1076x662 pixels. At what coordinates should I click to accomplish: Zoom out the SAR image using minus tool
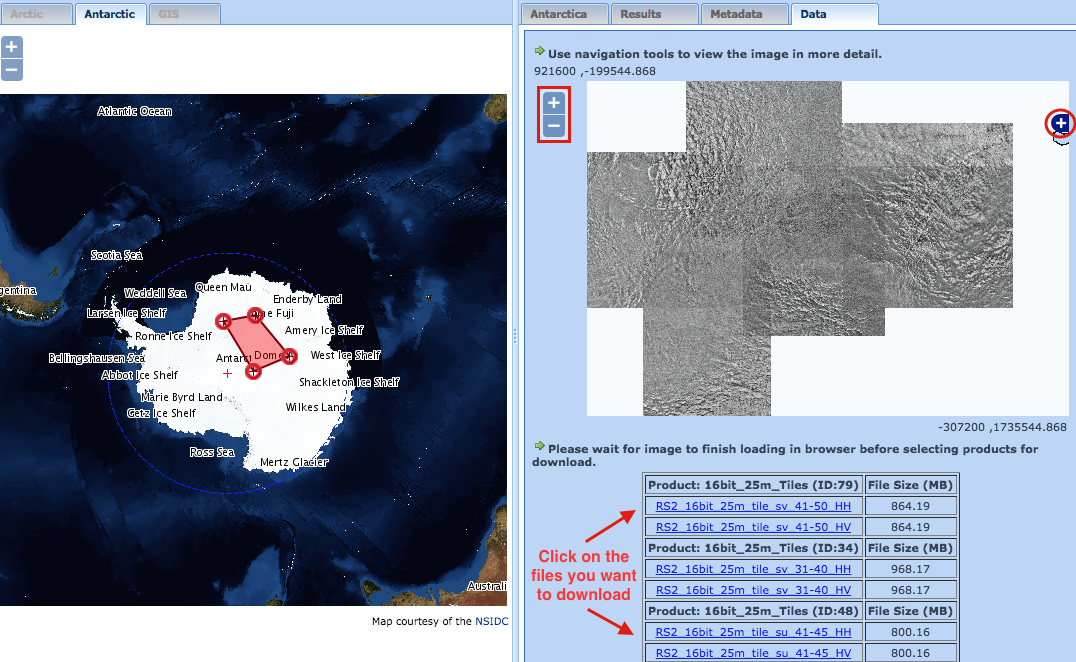click(553, 126)
